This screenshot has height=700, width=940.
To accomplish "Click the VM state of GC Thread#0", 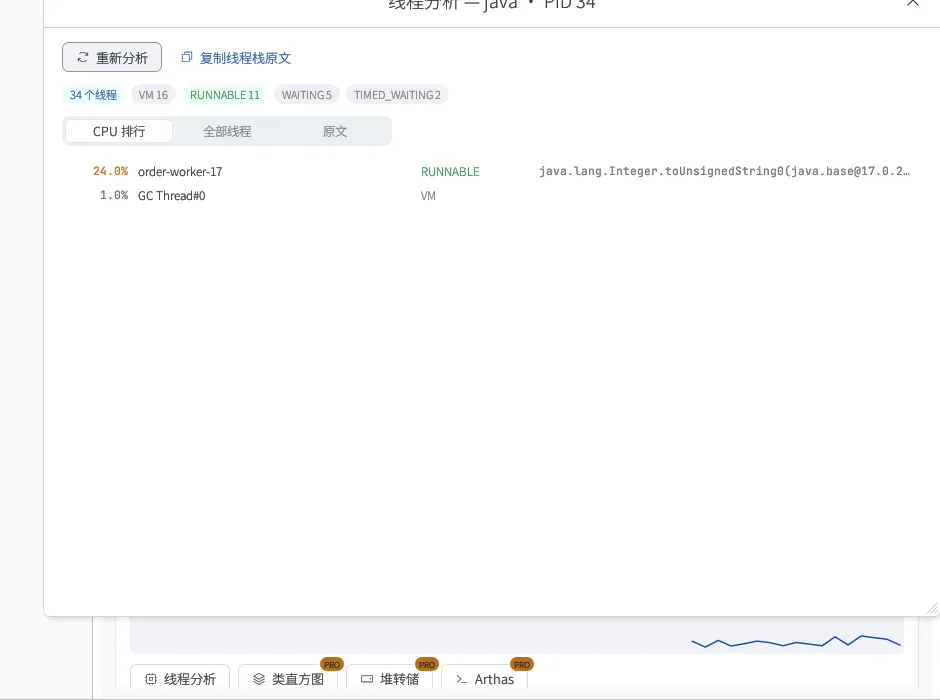I will tap(428, 196).
